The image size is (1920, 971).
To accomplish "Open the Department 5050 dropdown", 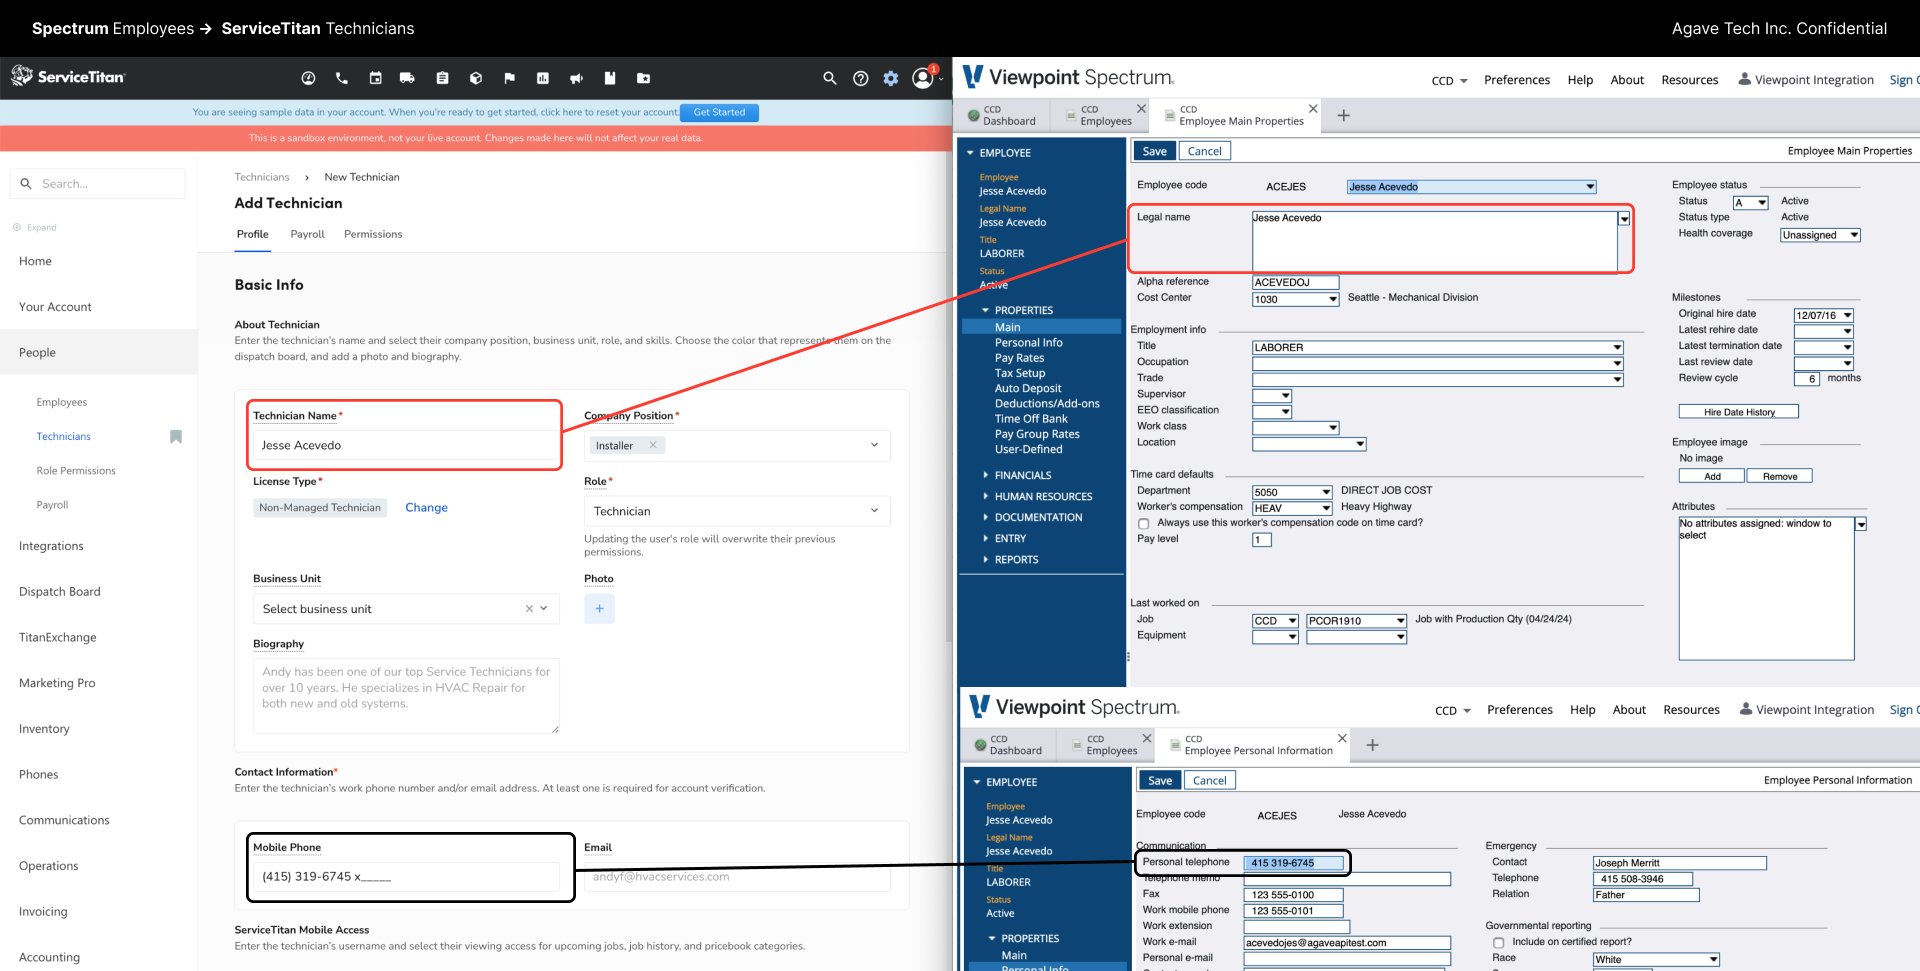I will click(1327, 492).
